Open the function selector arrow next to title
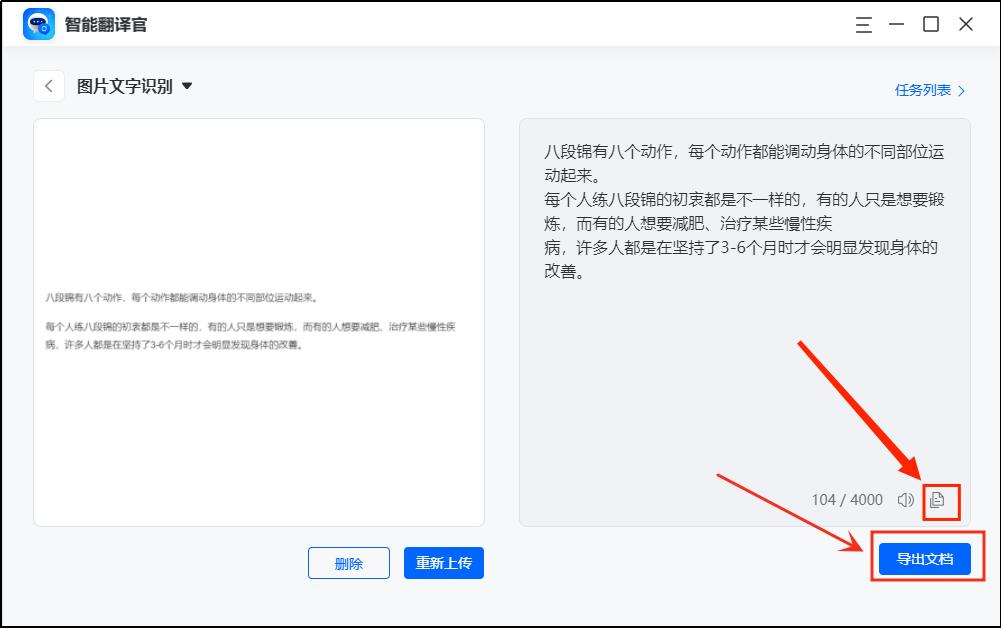 click(185, 86)
